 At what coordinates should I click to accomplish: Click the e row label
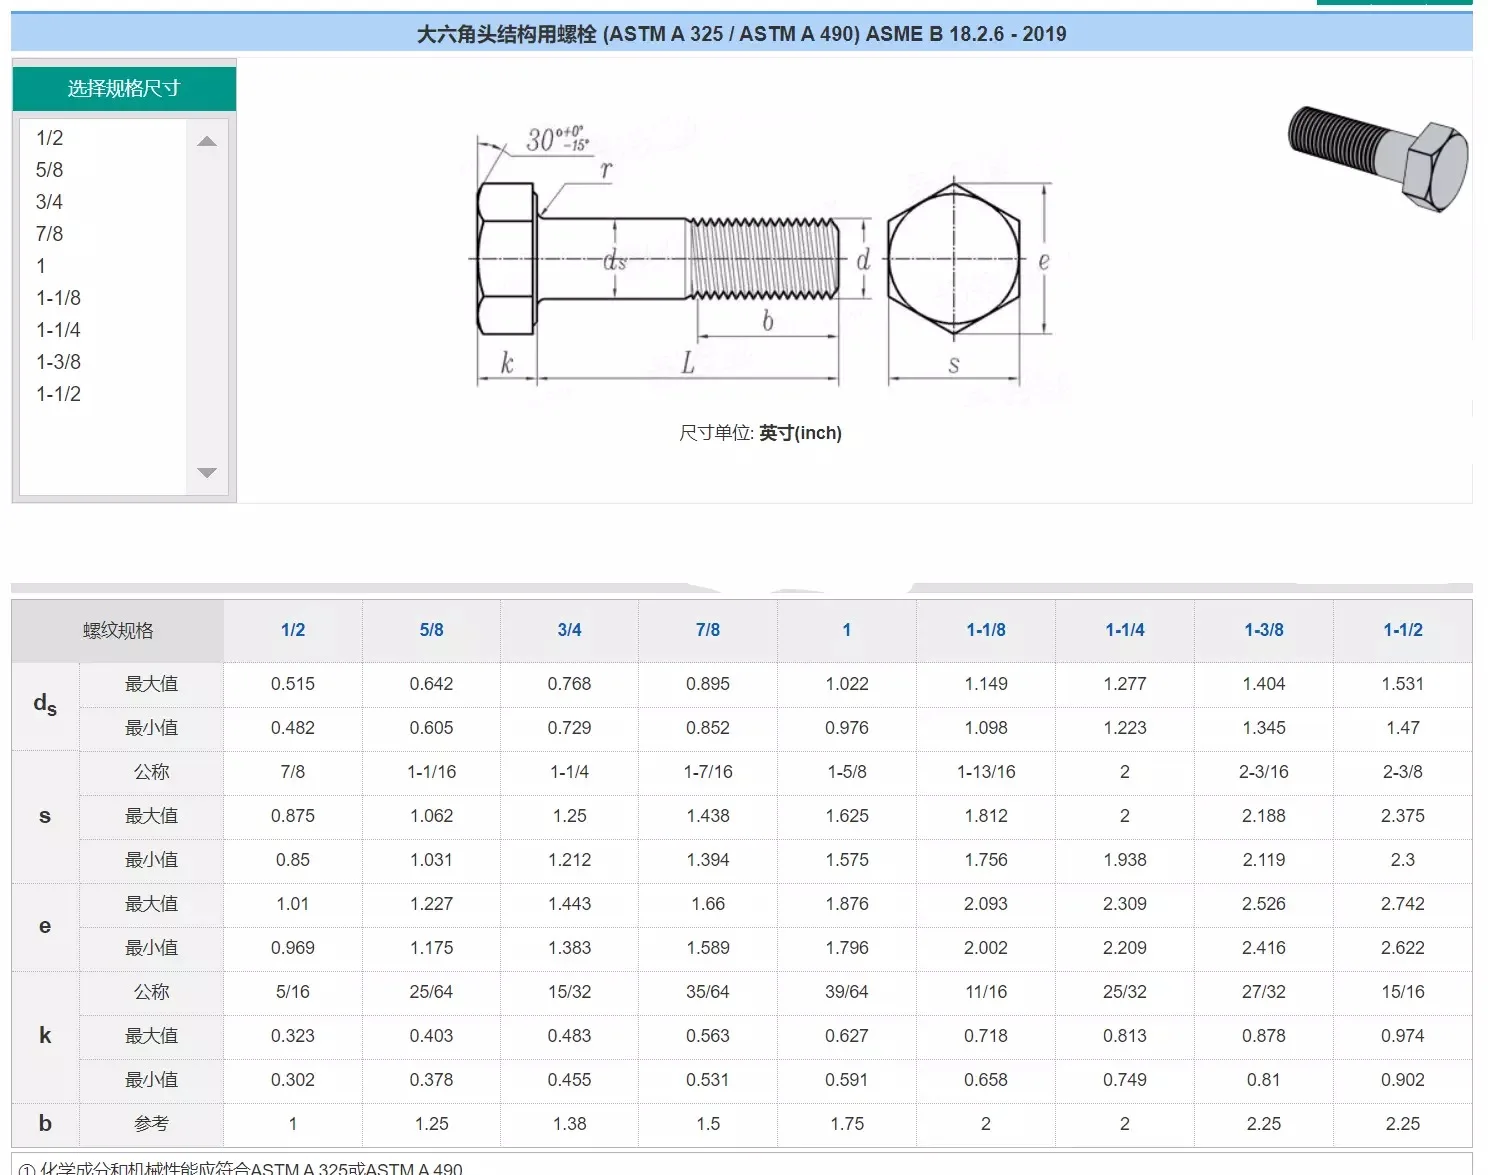45,926
